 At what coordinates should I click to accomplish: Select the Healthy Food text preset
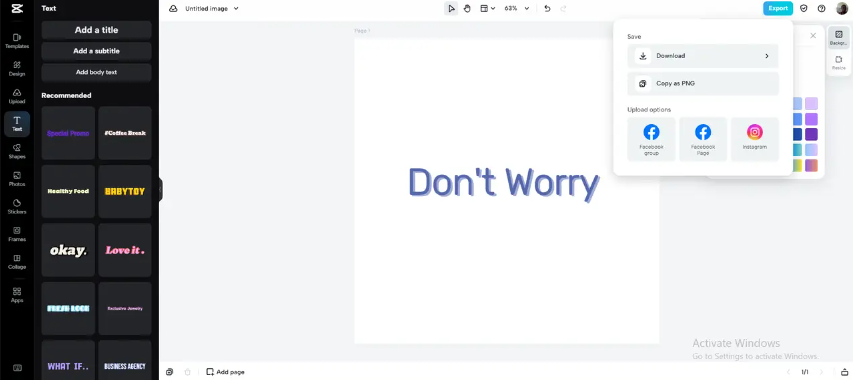point(68,191)
